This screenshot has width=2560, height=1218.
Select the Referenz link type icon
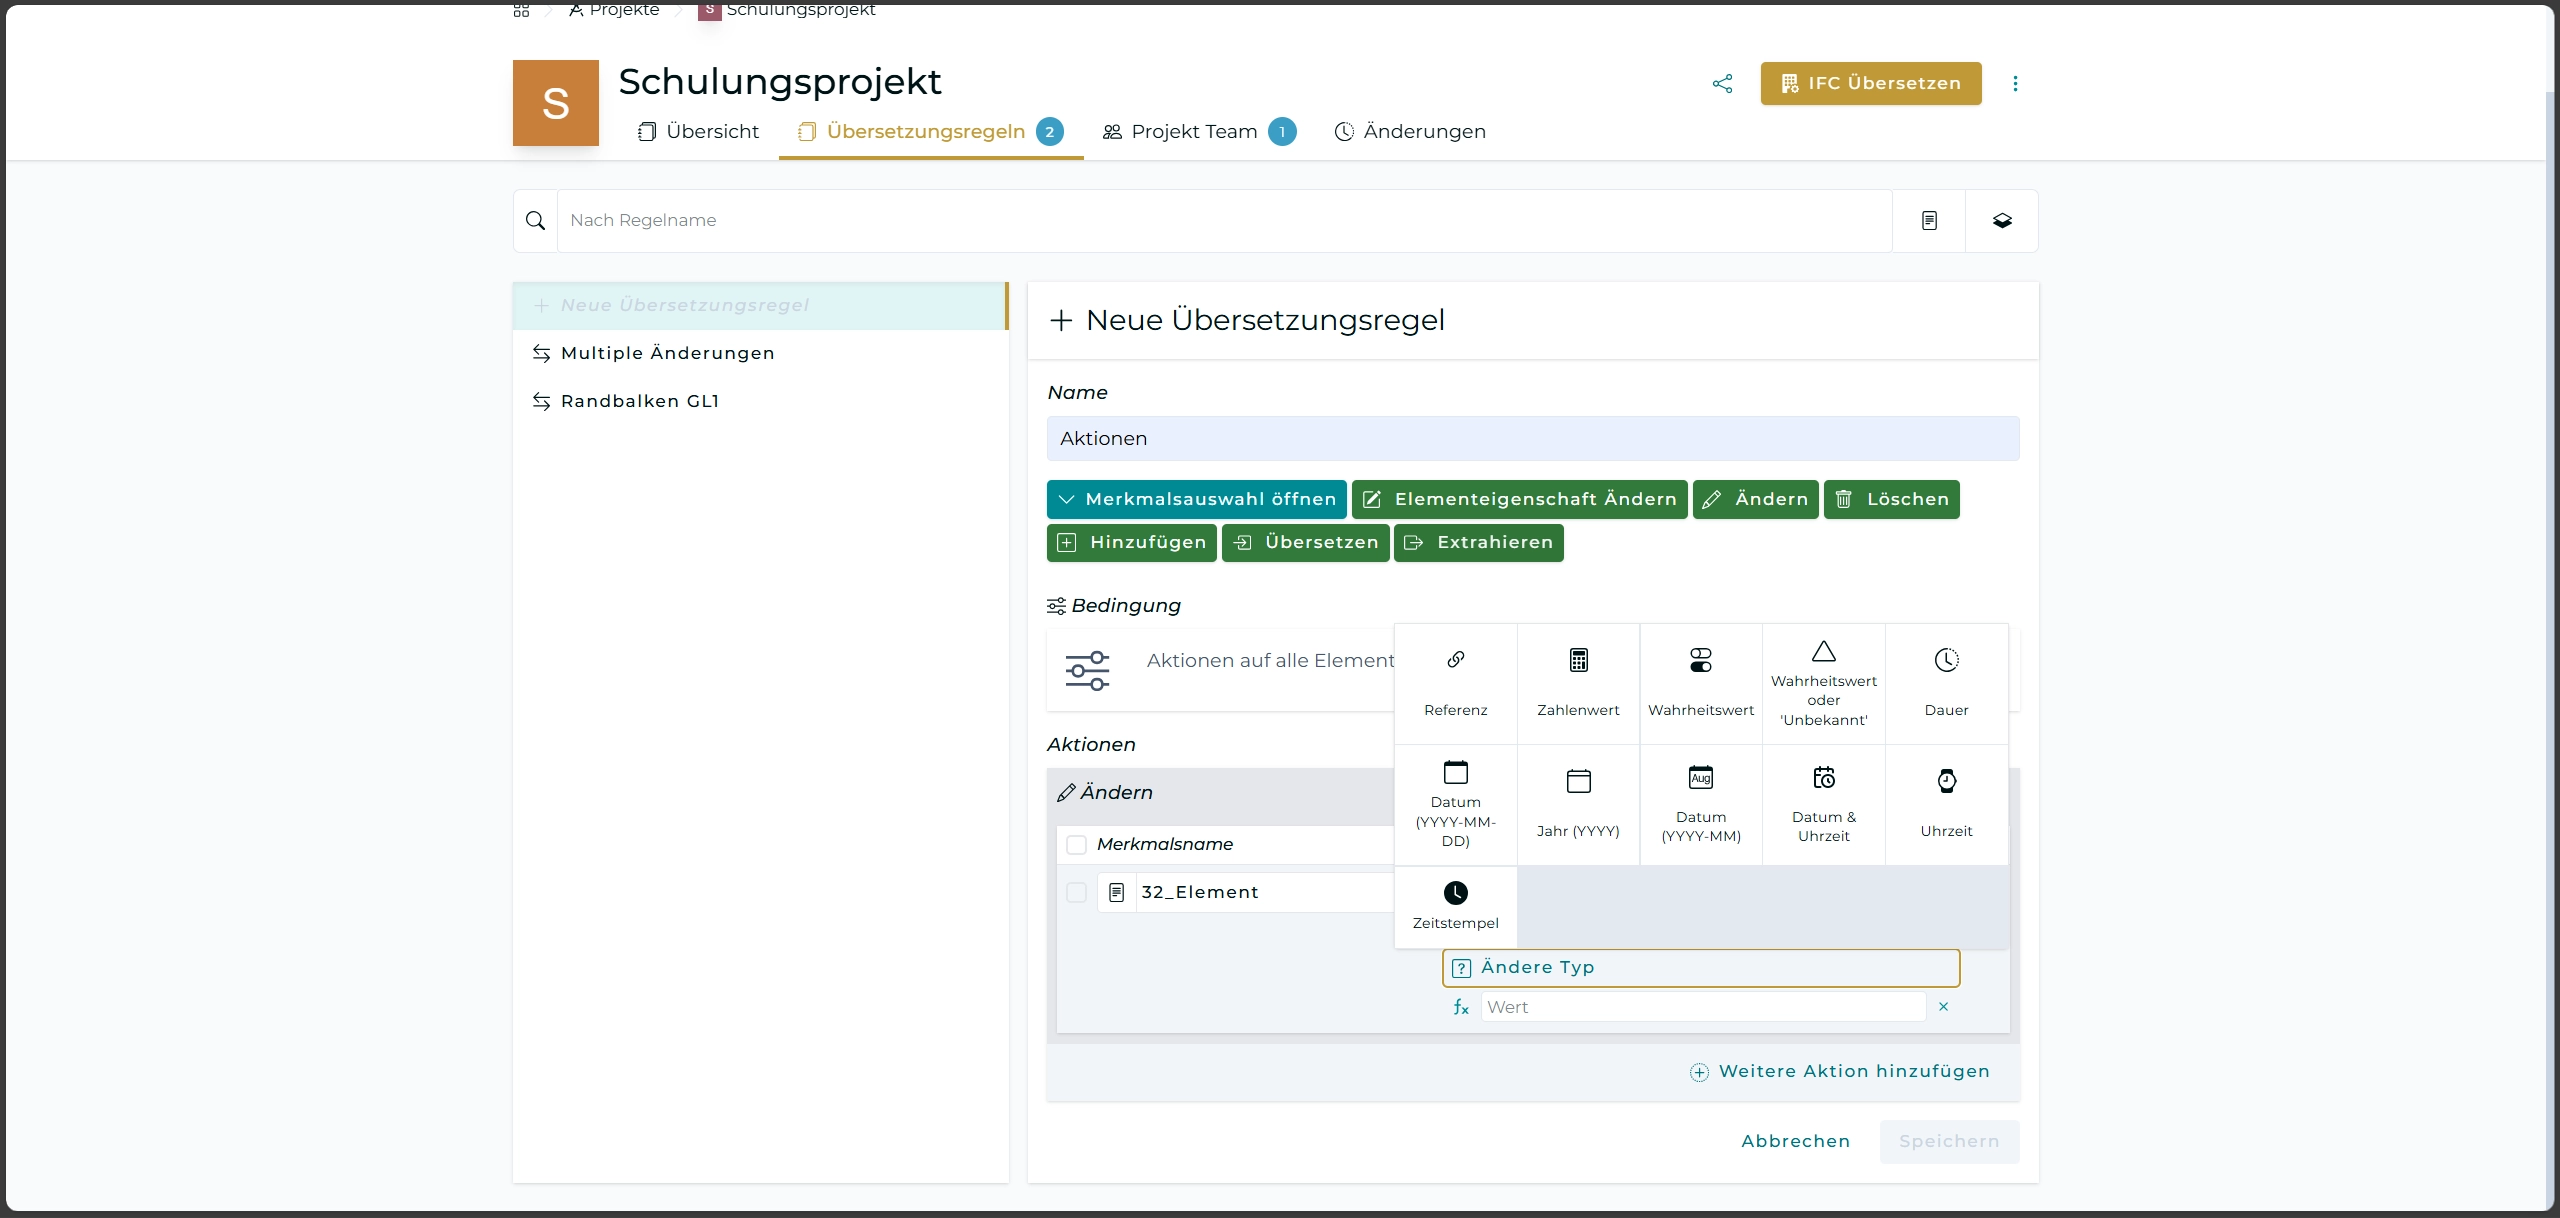coord(1455,660)
